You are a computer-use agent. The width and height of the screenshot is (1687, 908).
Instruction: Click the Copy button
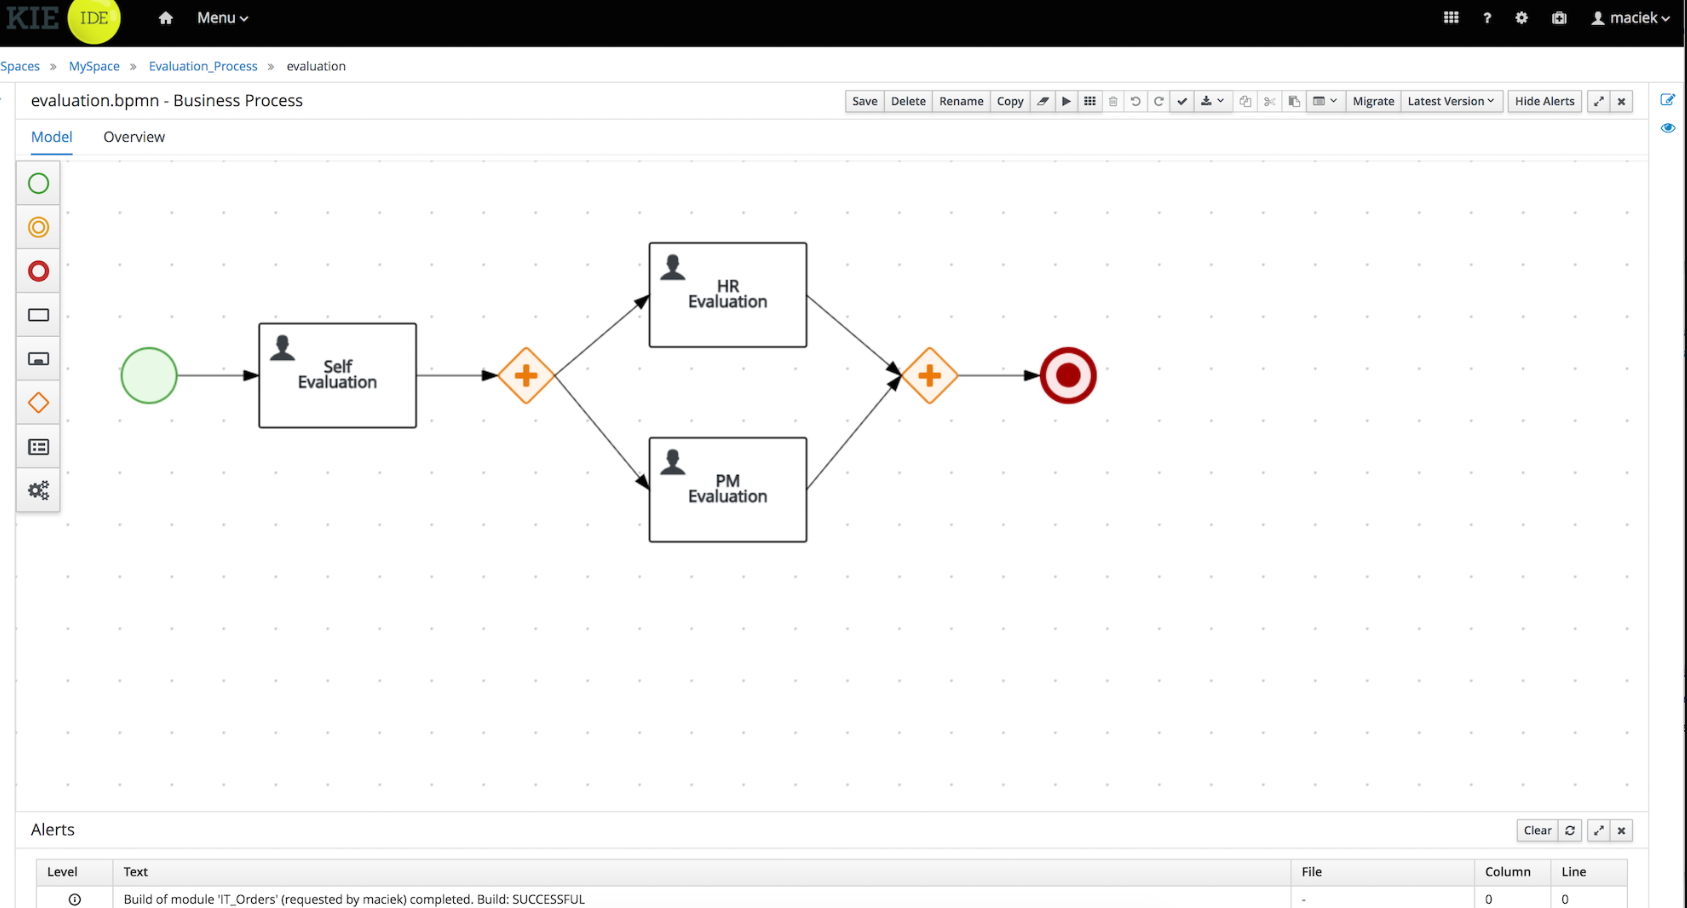1010,101
